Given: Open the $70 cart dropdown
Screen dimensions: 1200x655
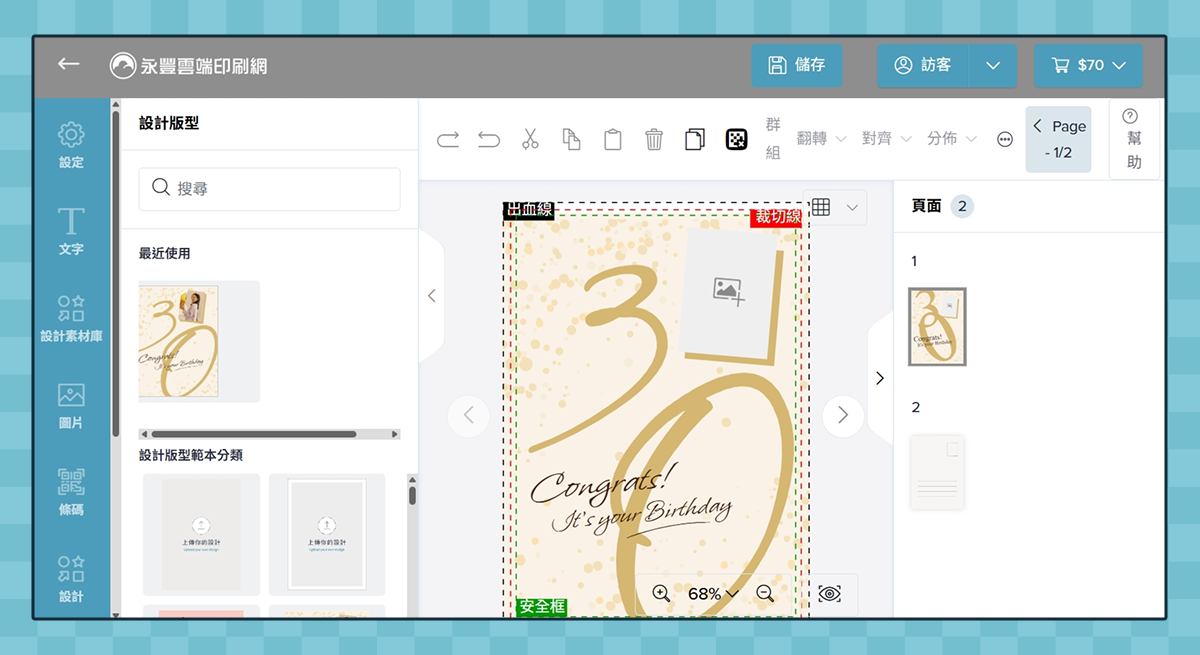Looking at the screenshot, I should 1088,65.
